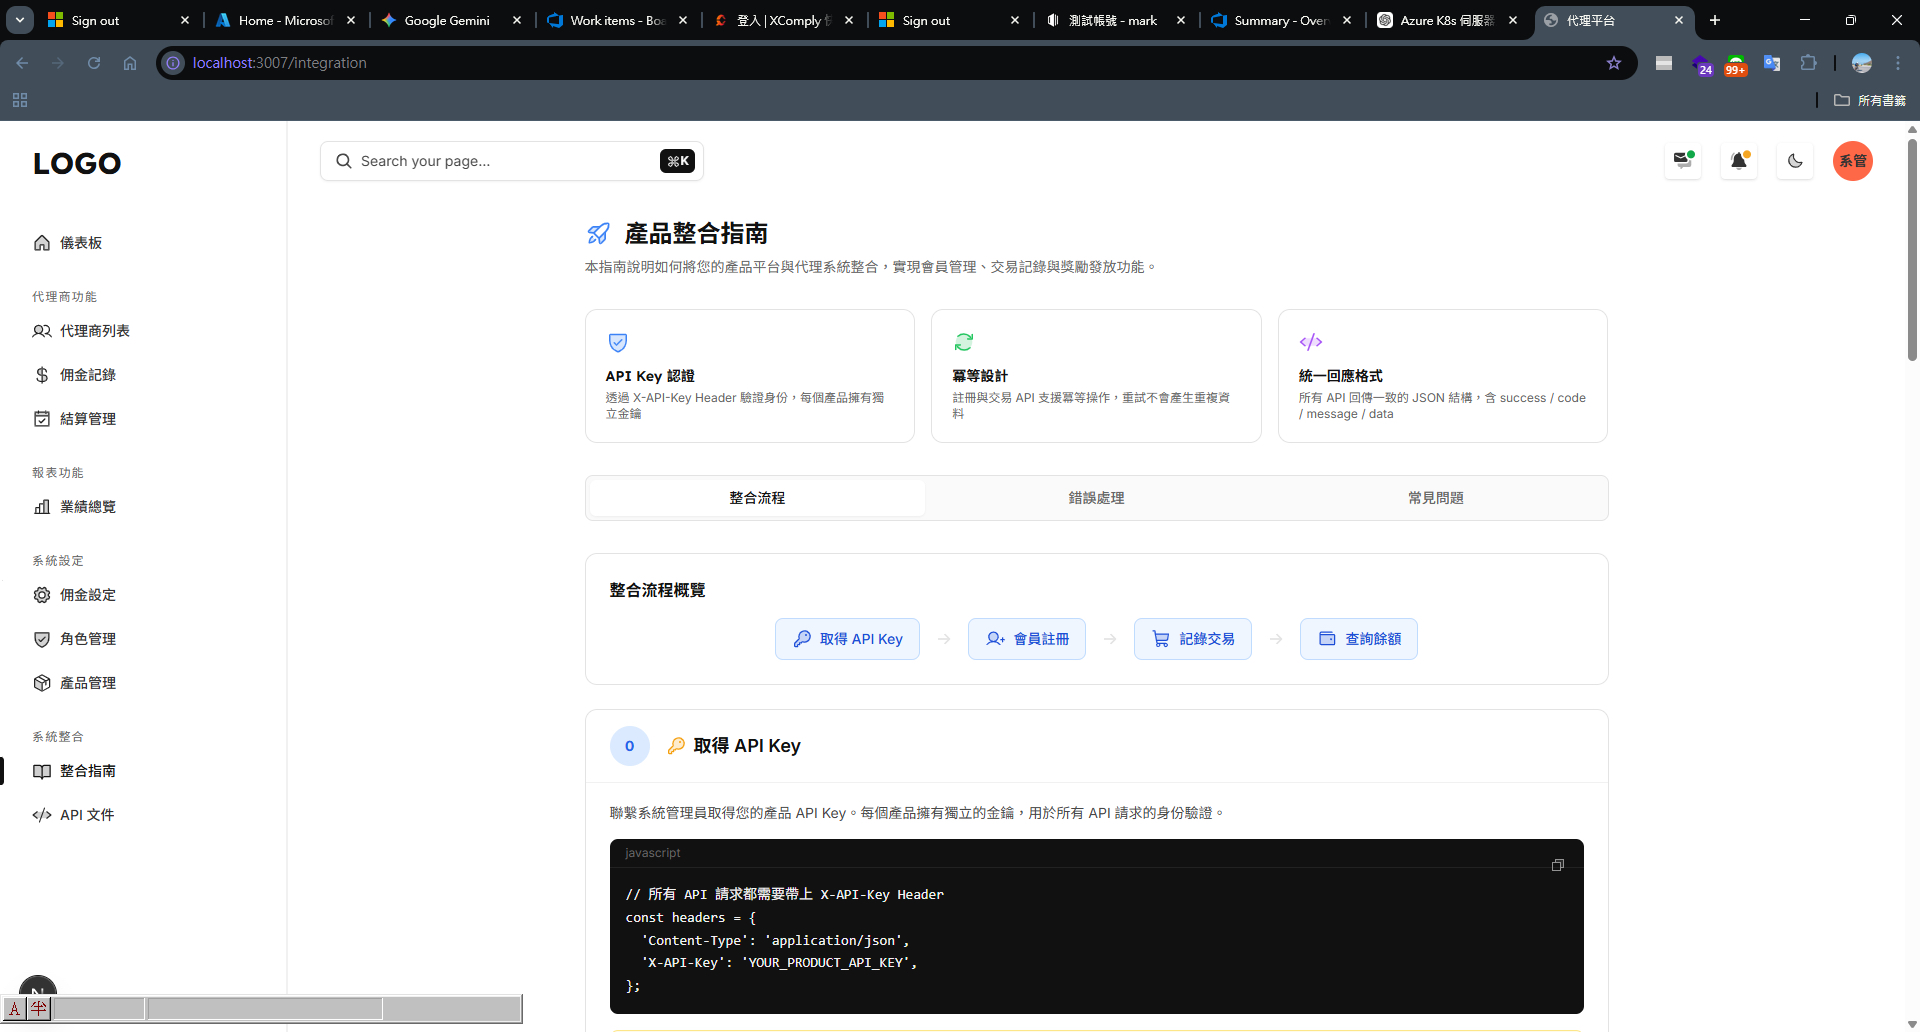Open 佣金記錄 from the sidebar
The width and height of the screenshot is (1920, 1032).
(87, 375)
